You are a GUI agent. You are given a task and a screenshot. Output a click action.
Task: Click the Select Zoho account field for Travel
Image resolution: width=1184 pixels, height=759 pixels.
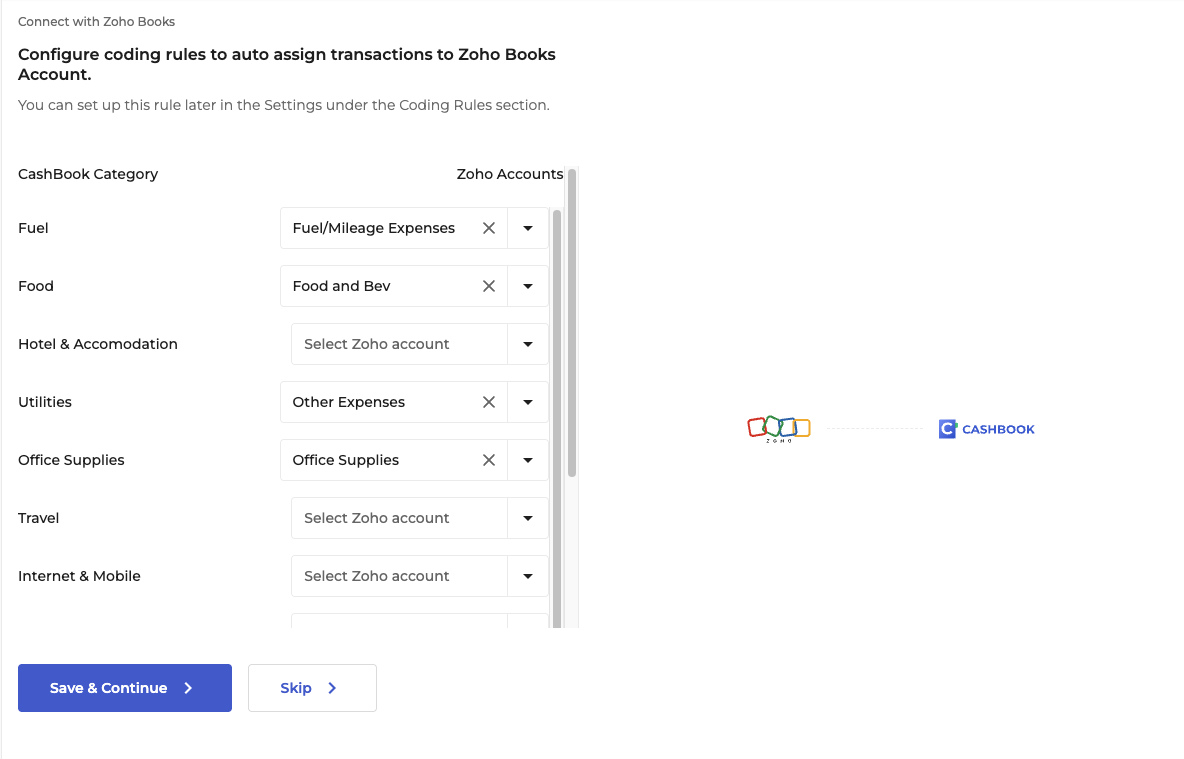[390, 518]
